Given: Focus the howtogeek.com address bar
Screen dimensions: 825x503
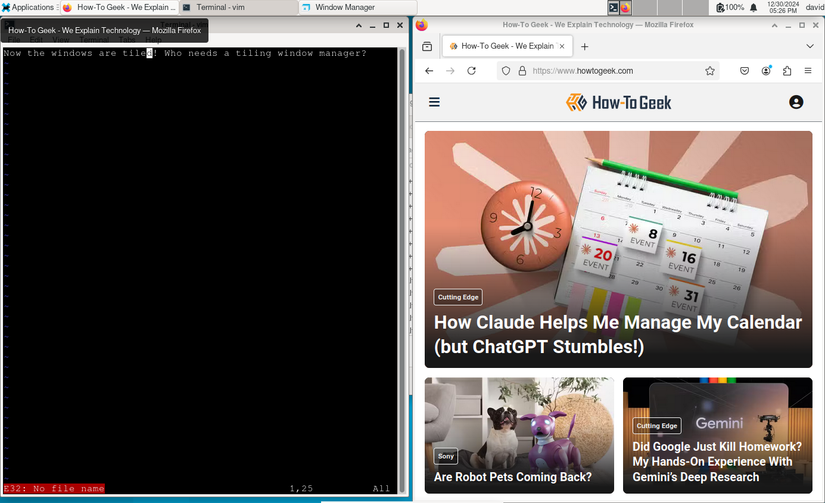Looking at the screenshot, I should [610, 71].
